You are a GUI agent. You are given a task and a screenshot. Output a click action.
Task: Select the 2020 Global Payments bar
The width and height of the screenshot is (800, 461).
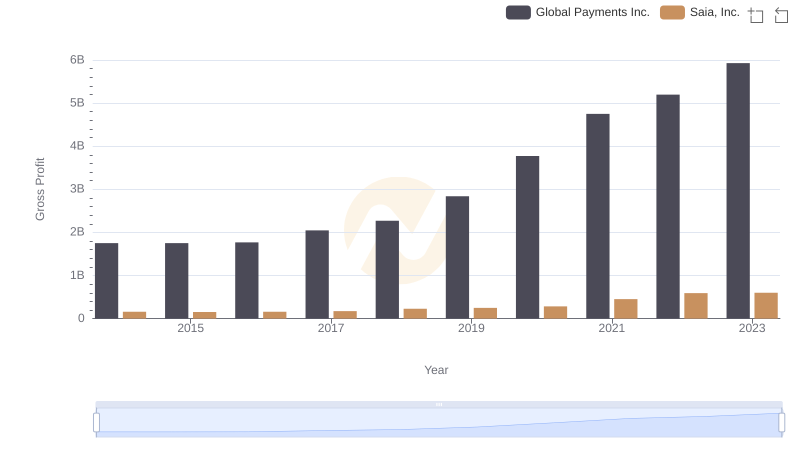coord(528,237)
